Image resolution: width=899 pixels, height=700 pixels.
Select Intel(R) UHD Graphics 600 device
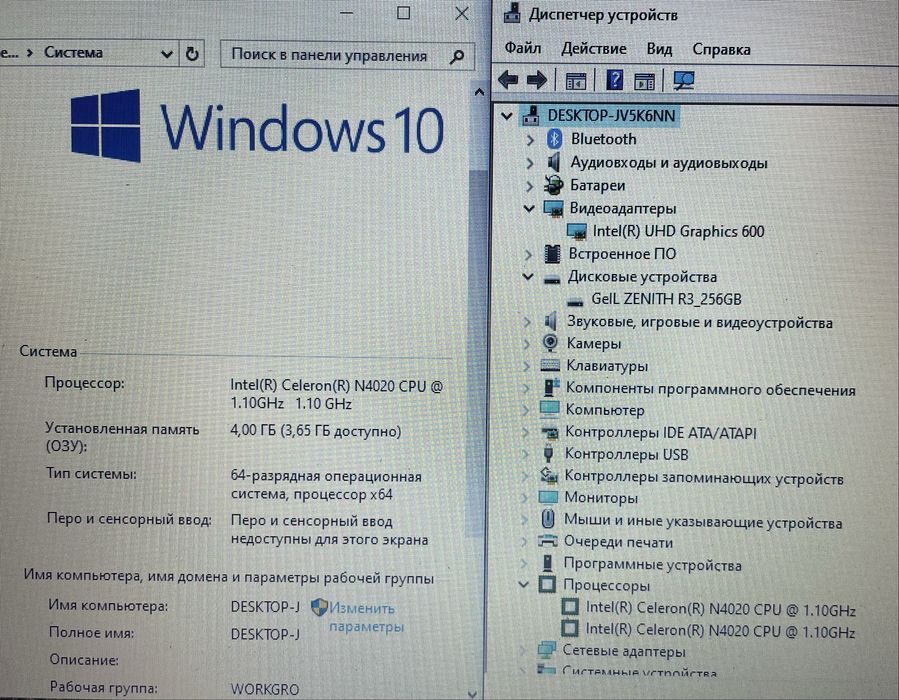pyautogui.click(x=678, y=231)
